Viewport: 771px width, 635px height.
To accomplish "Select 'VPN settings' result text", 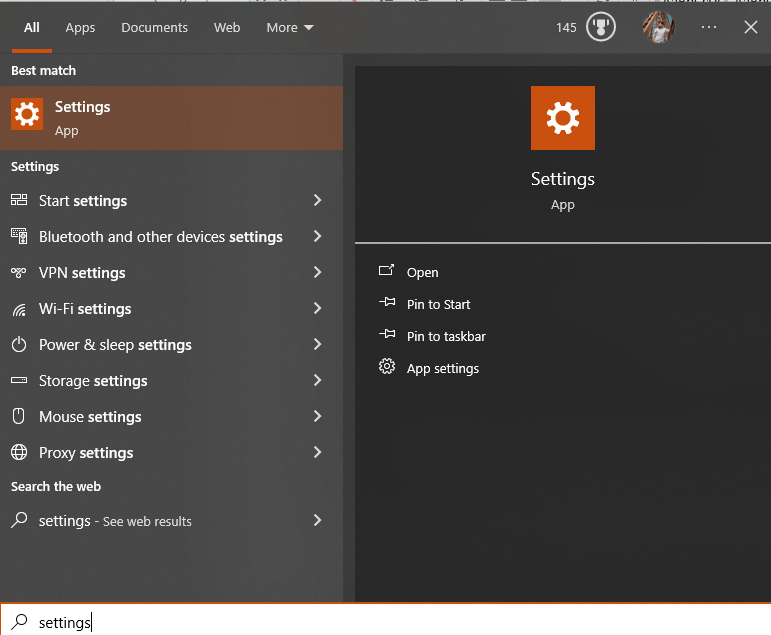I will (82, 272).
